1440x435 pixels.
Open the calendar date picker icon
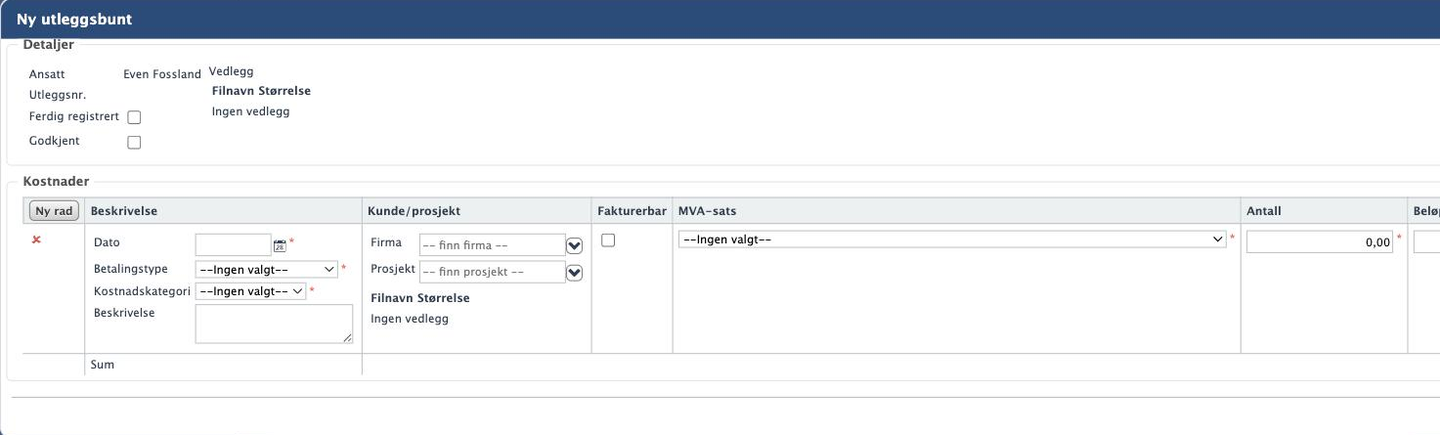point(279,245)
